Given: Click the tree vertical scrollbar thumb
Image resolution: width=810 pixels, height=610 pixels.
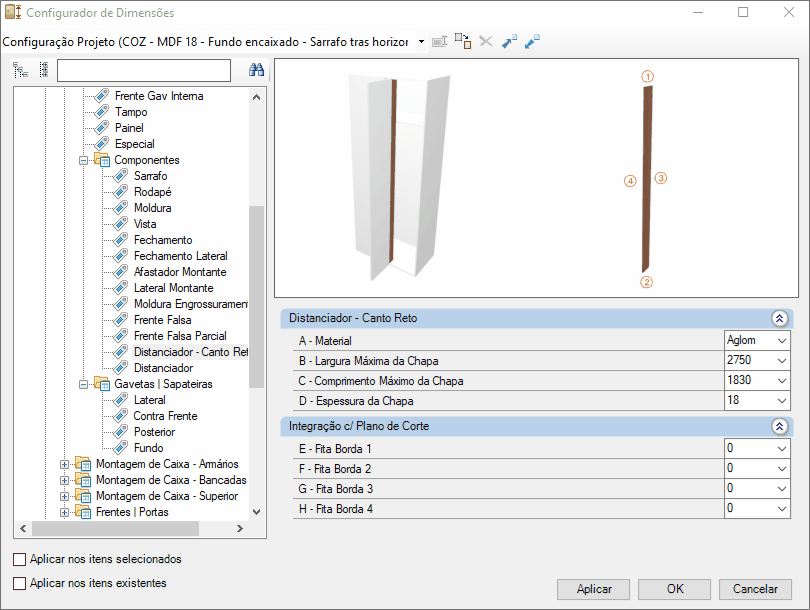Looking at the screenshot, I should (x=256, y=296).
